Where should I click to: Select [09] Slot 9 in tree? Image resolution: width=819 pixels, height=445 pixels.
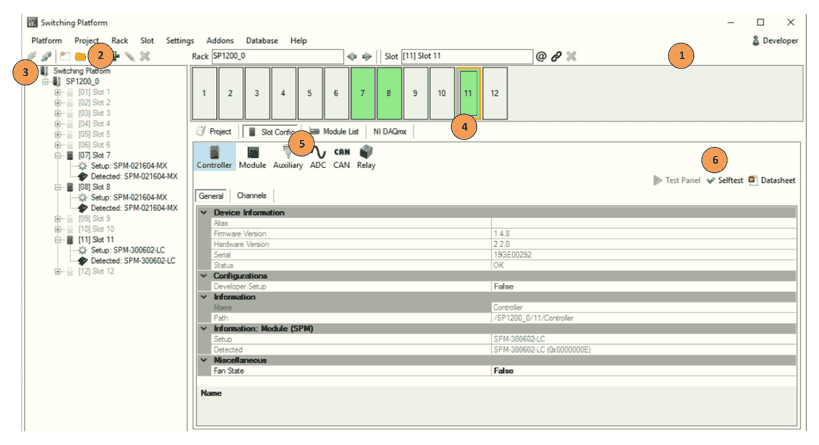coord(95,218)
